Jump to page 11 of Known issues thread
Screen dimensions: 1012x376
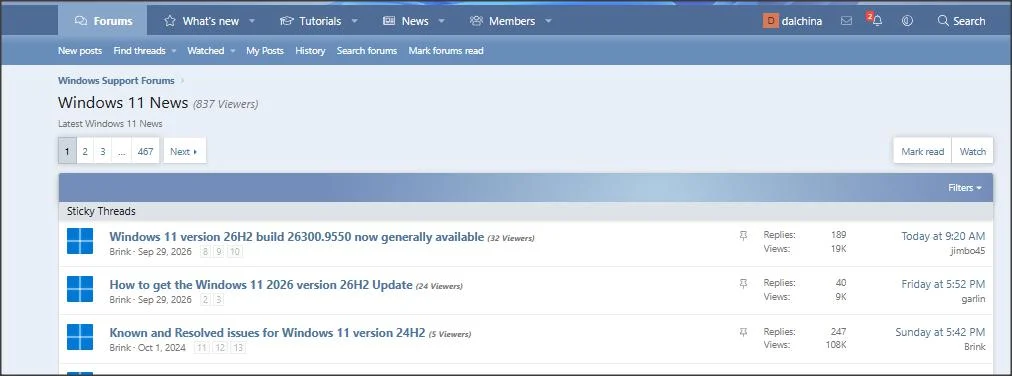click(201, 348)
